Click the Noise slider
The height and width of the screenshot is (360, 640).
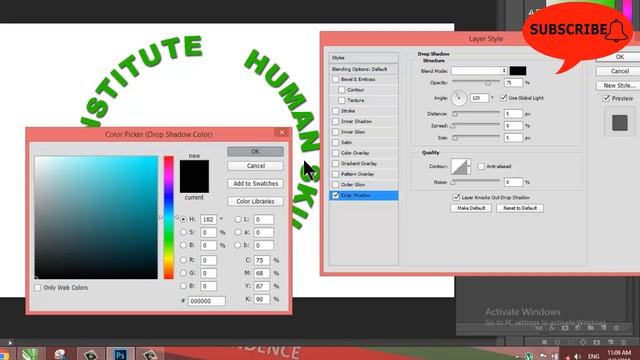tap(476, 182)
